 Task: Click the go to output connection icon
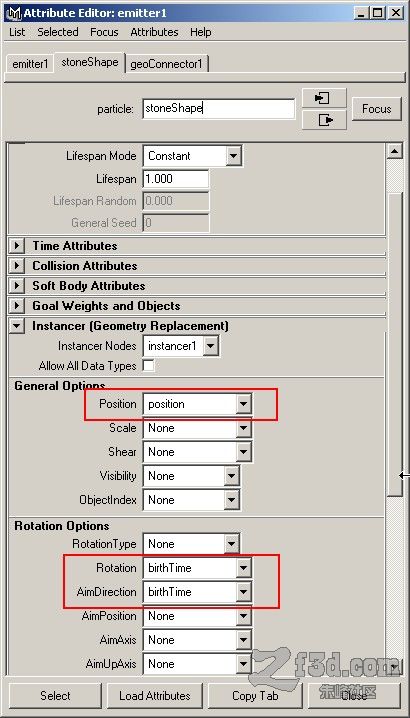(324, 120)
